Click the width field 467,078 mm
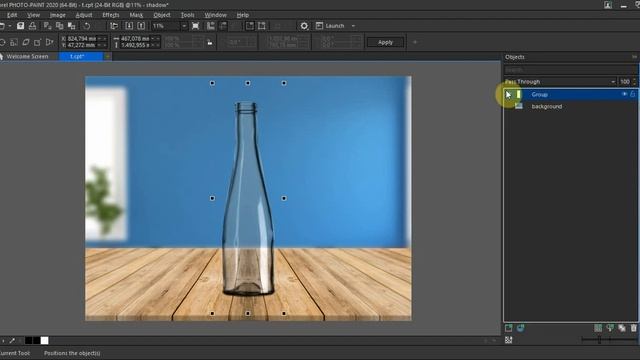The image size is (640, 360). tap(136, 38)
